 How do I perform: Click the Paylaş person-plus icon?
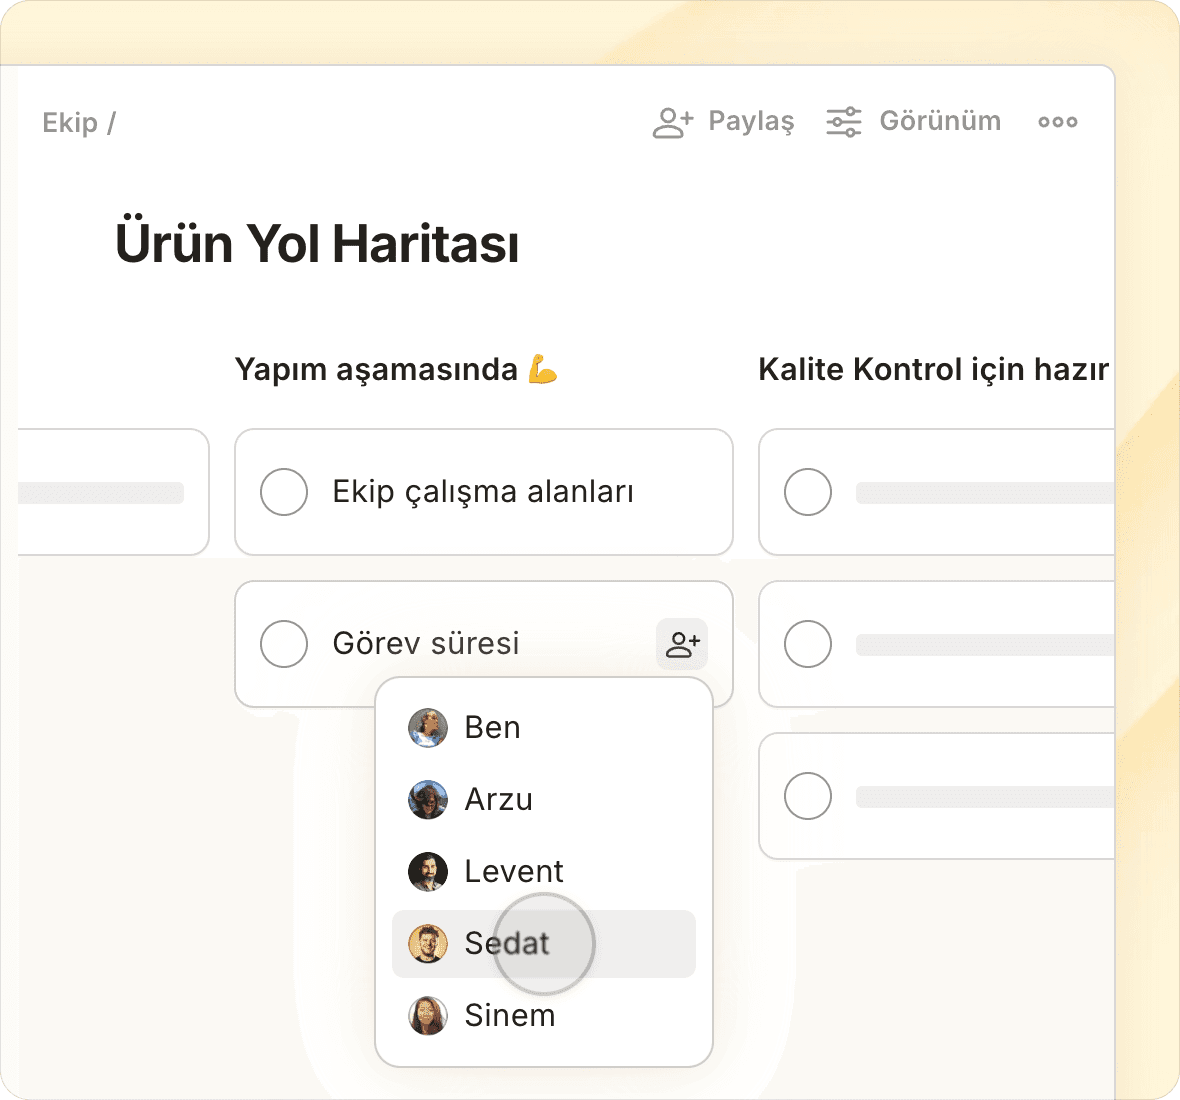pyautogui.click(x=672, y=122)
